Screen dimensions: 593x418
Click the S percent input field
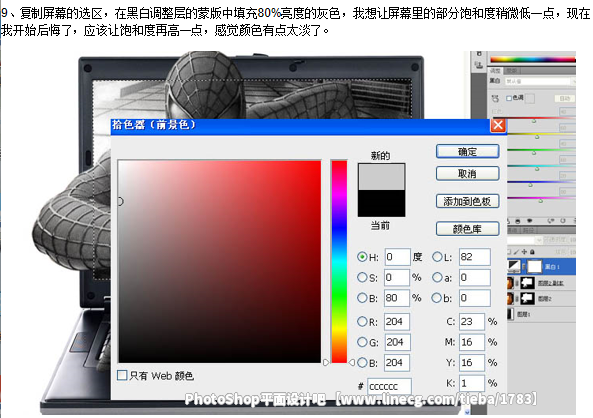click(397, 277)
